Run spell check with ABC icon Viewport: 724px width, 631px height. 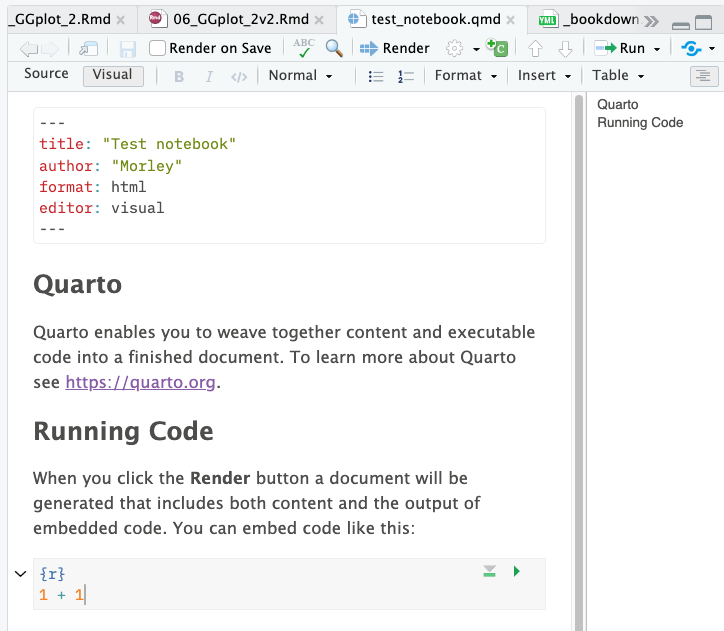(303, 47)
